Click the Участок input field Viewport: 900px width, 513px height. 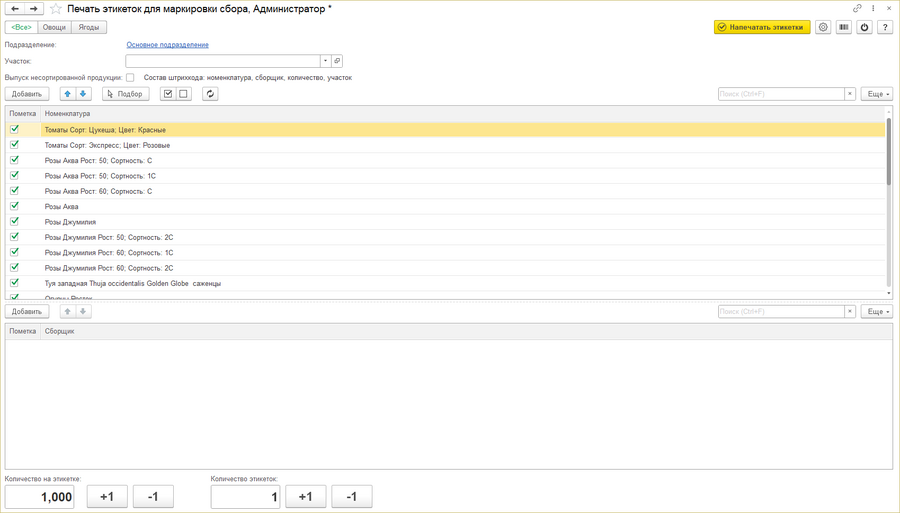point(223,61)
